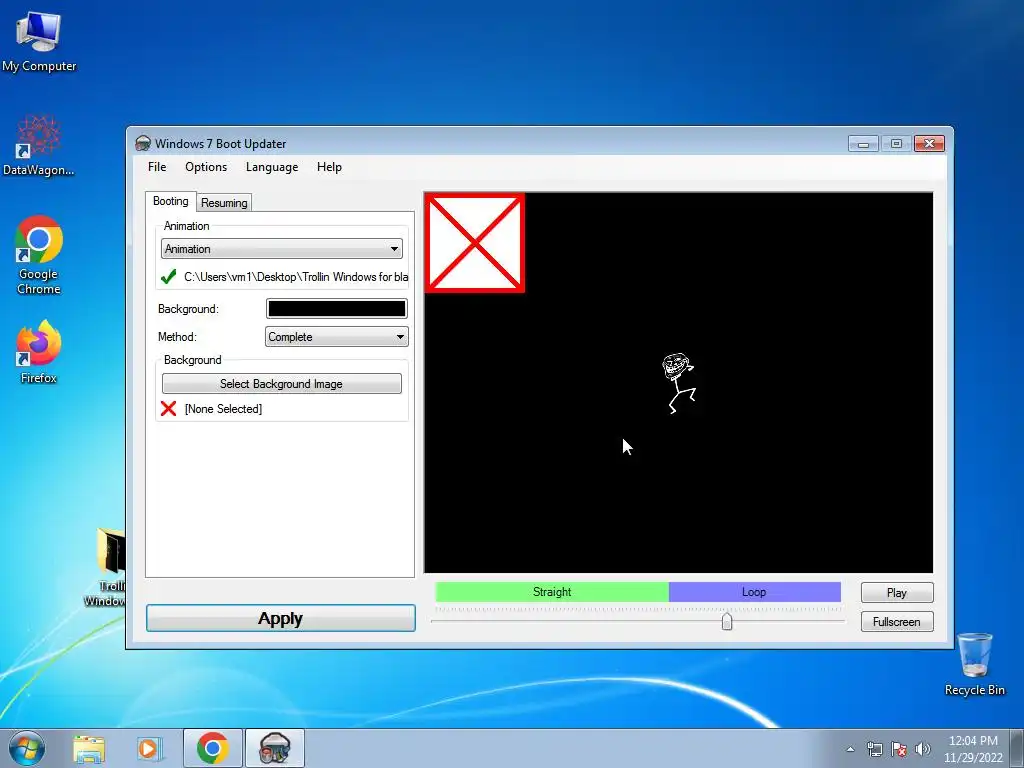
Task: Open the File menu
Action: 157,167
